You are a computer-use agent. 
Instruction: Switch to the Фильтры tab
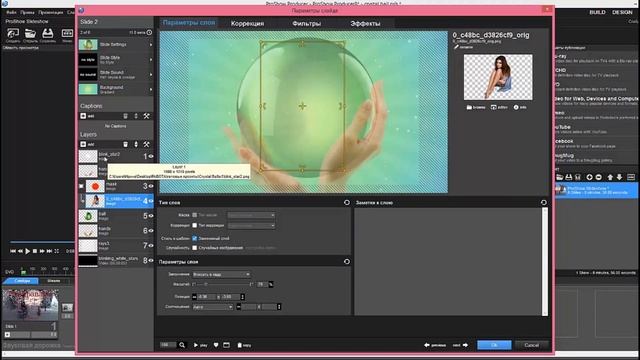(x=307, y=24)
